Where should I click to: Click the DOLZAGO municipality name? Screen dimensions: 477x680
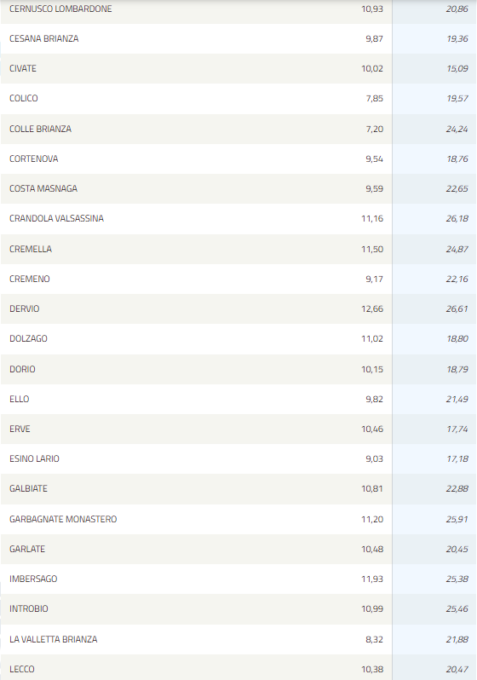pos(28,339)
